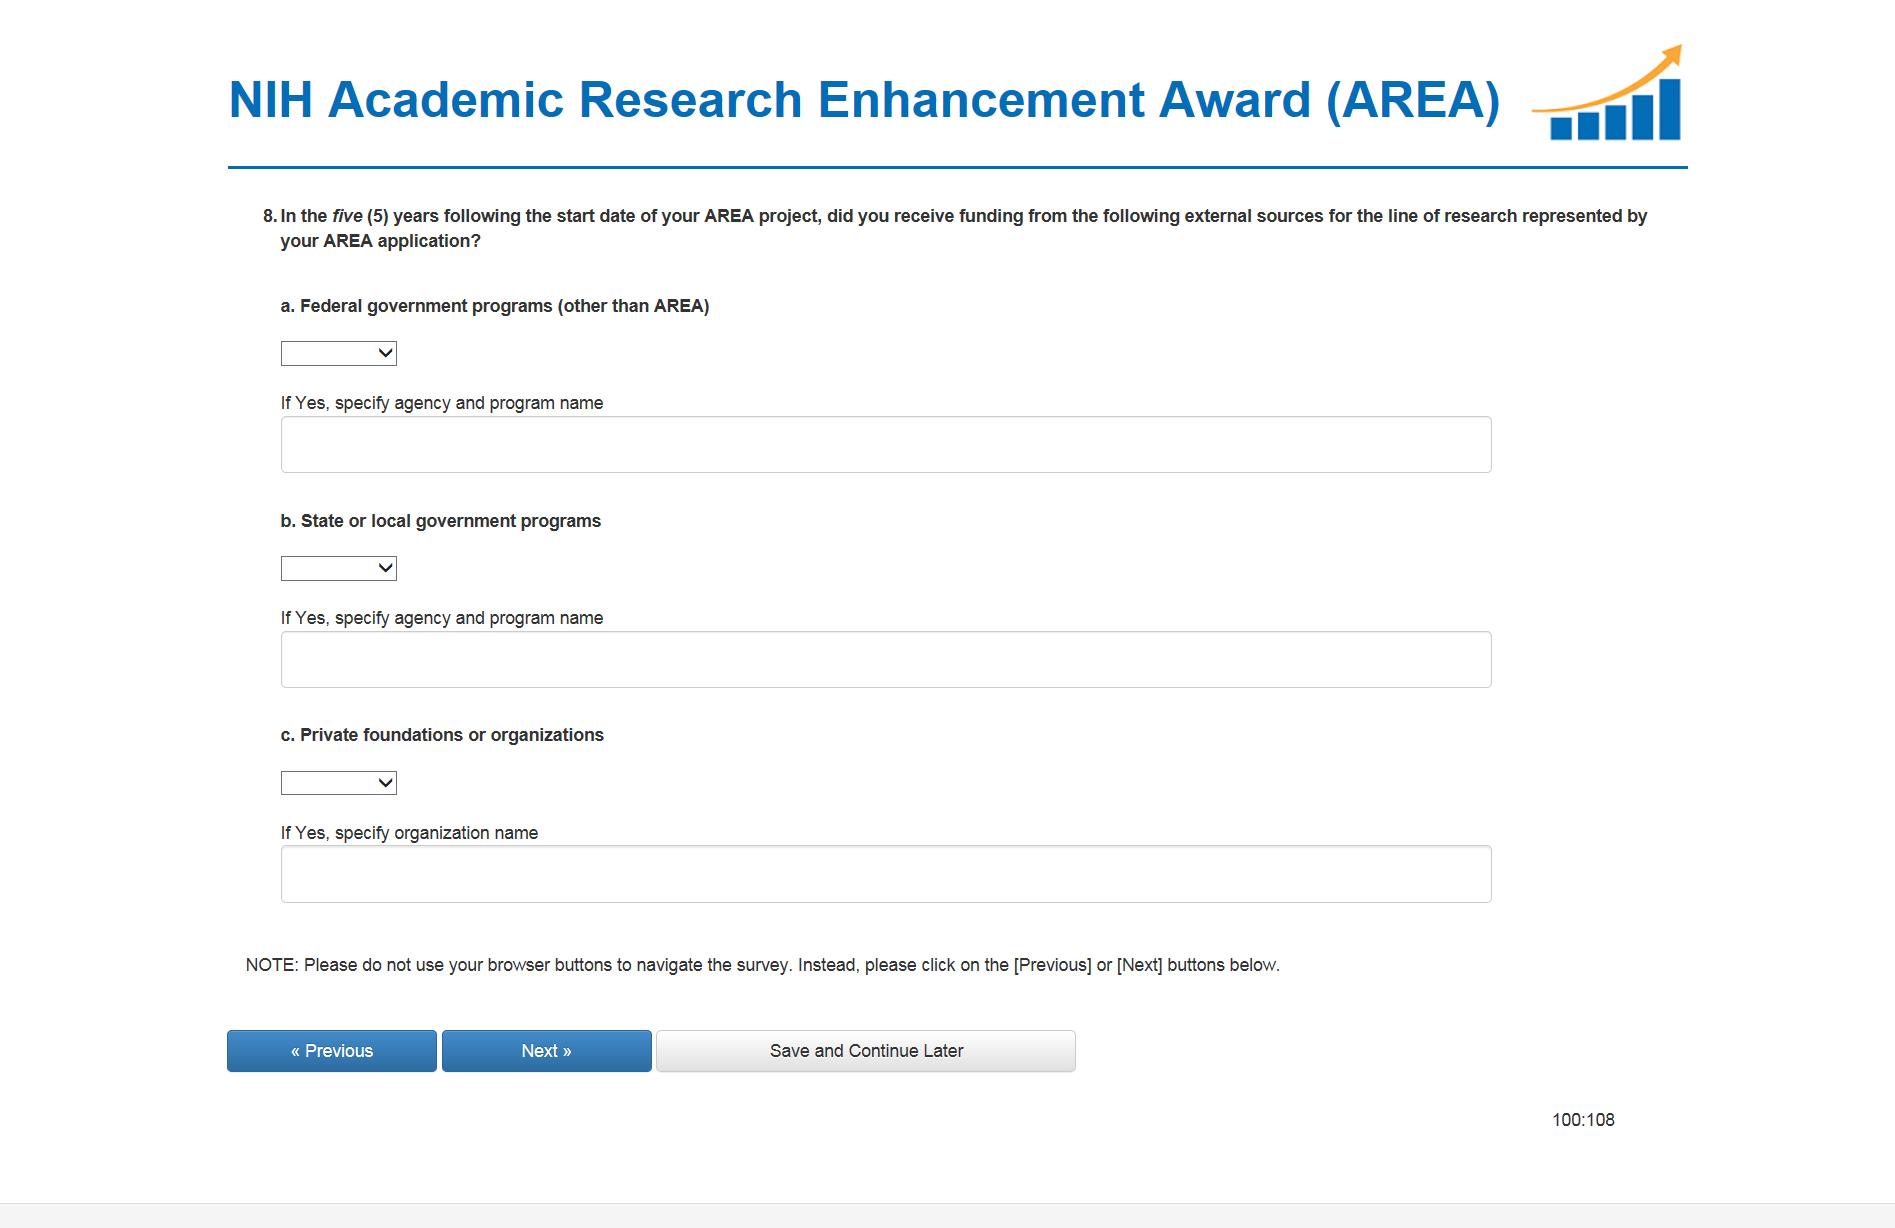Click Save and Continue Later

(866, 1051)
